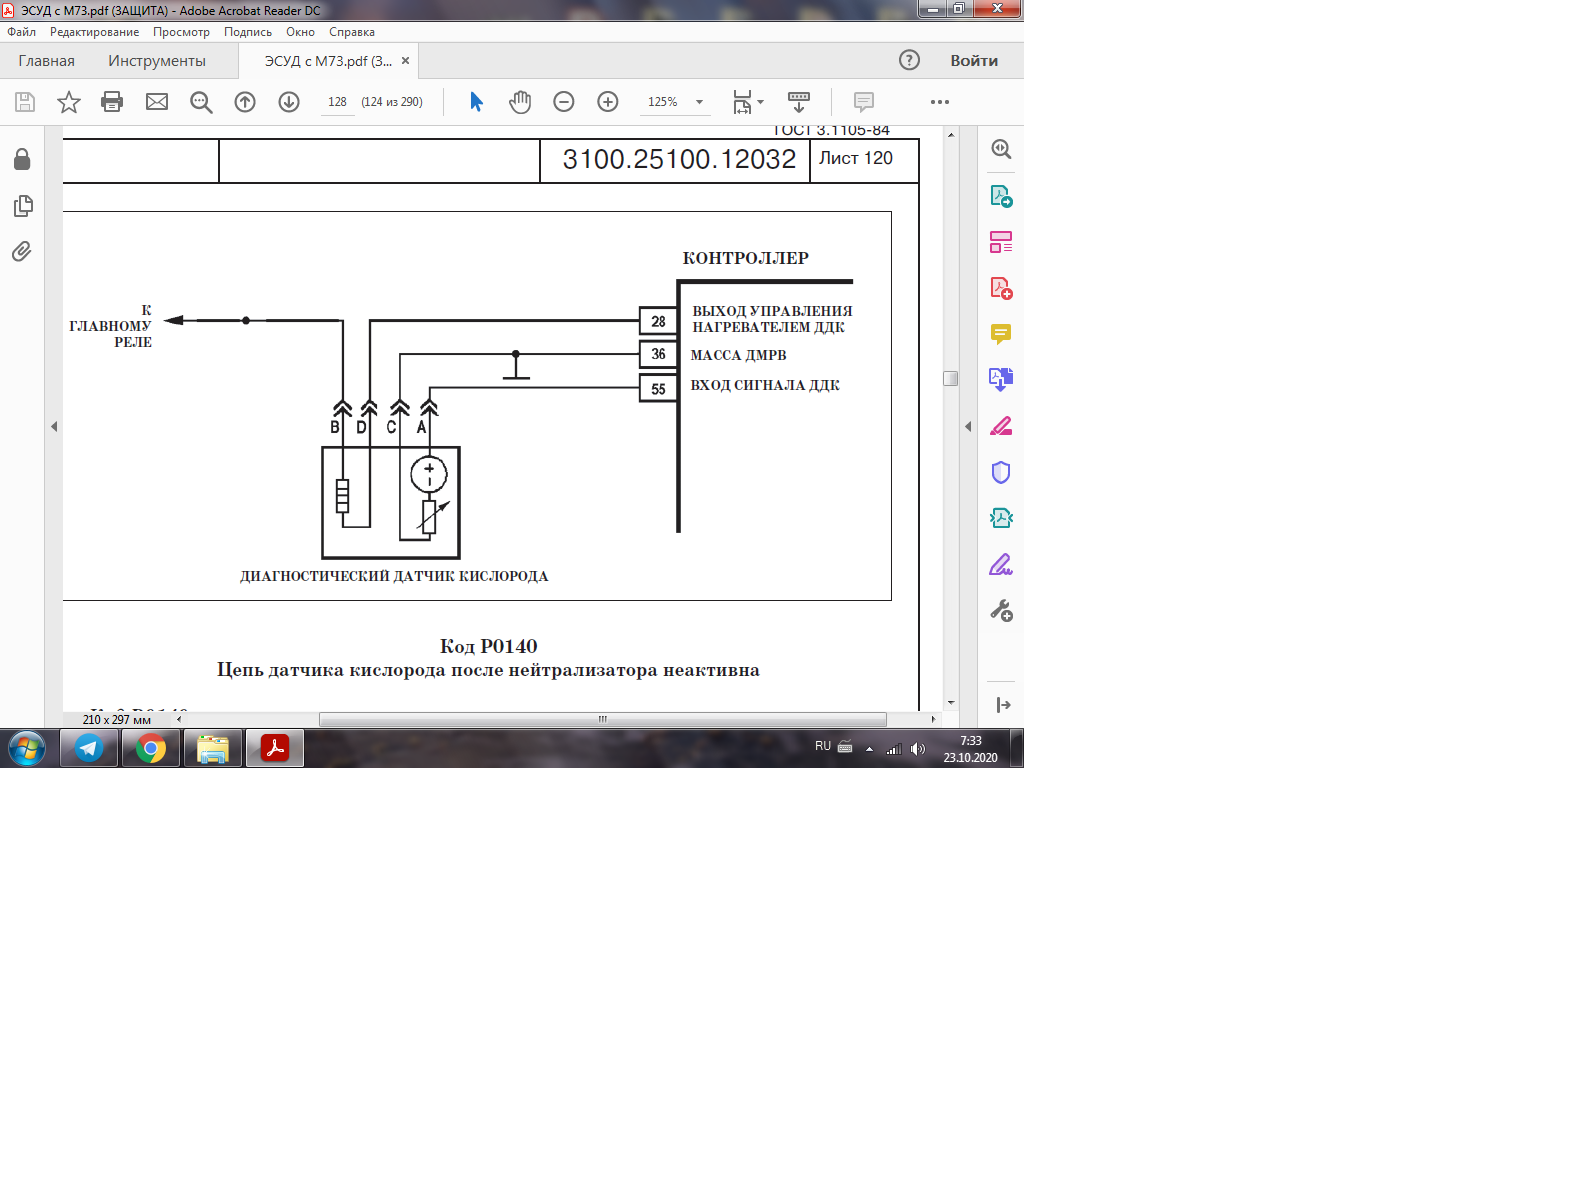Click the Войти sign-in button

(x=974, y=61)
